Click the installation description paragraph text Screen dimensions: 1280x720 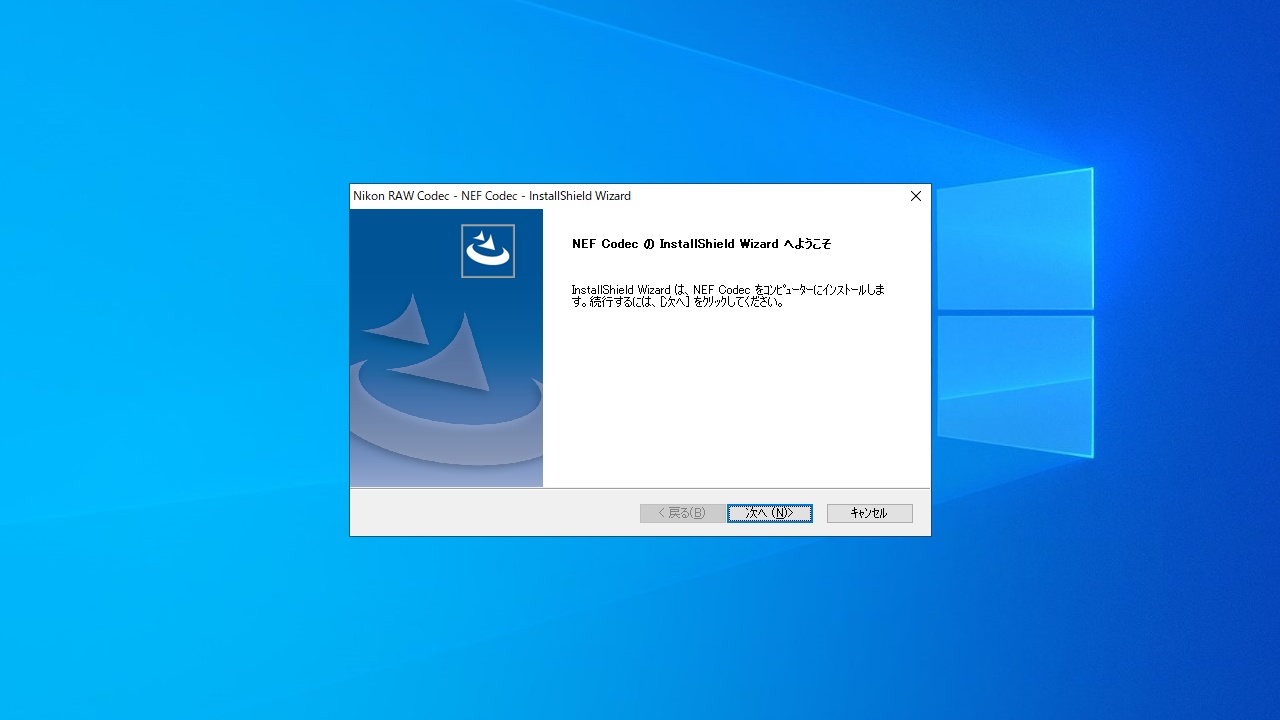pyautogui.click(x=728, y=296)
